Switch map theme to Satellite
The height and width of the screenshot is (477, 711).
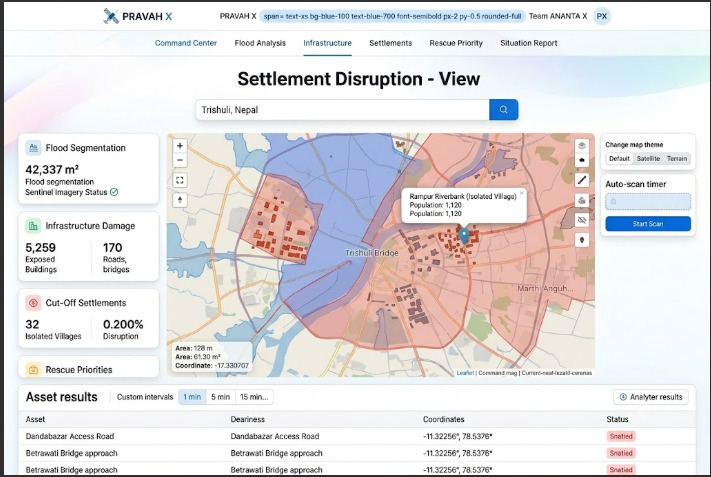pyautogui.click(x=648, y=159)
